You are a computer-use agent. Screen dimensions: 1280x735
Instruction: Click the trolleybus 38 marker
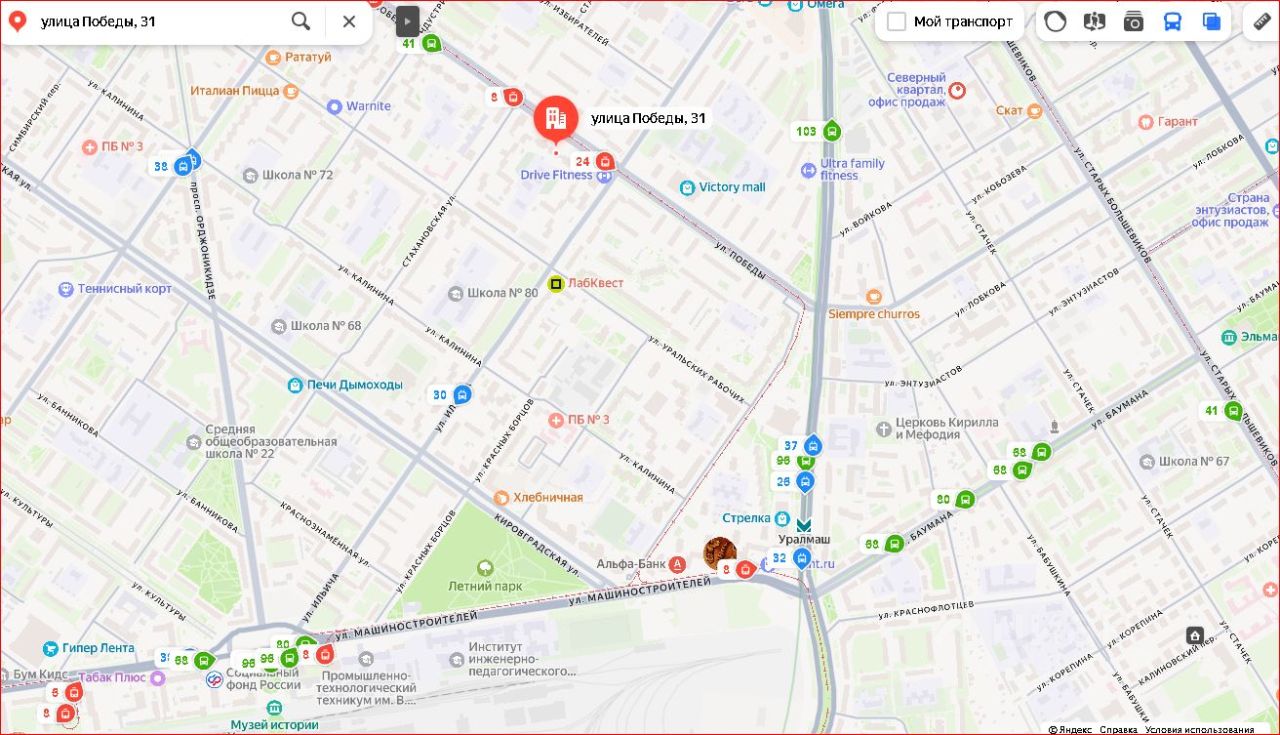(x=183, y=167)
